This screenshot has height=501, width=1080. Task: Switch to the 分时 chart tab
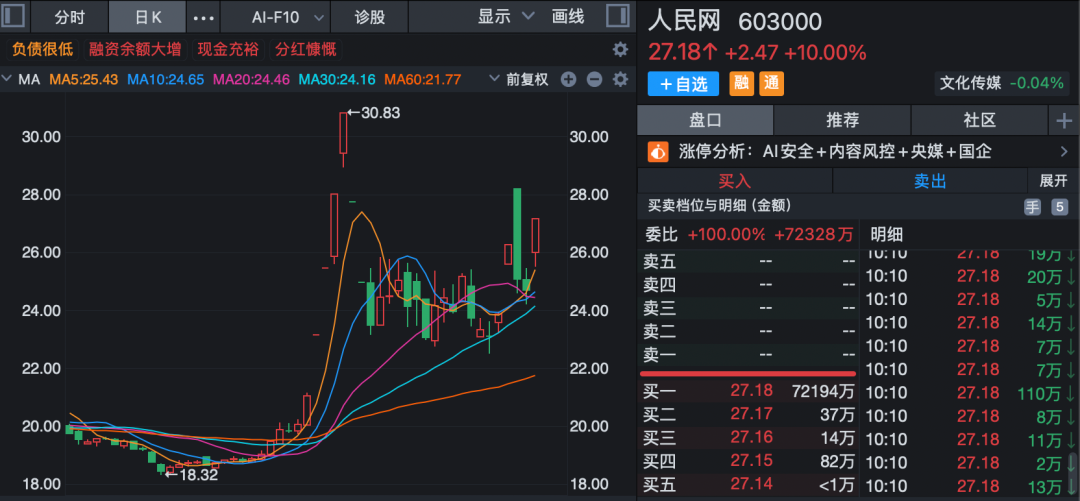coord(69,17)
